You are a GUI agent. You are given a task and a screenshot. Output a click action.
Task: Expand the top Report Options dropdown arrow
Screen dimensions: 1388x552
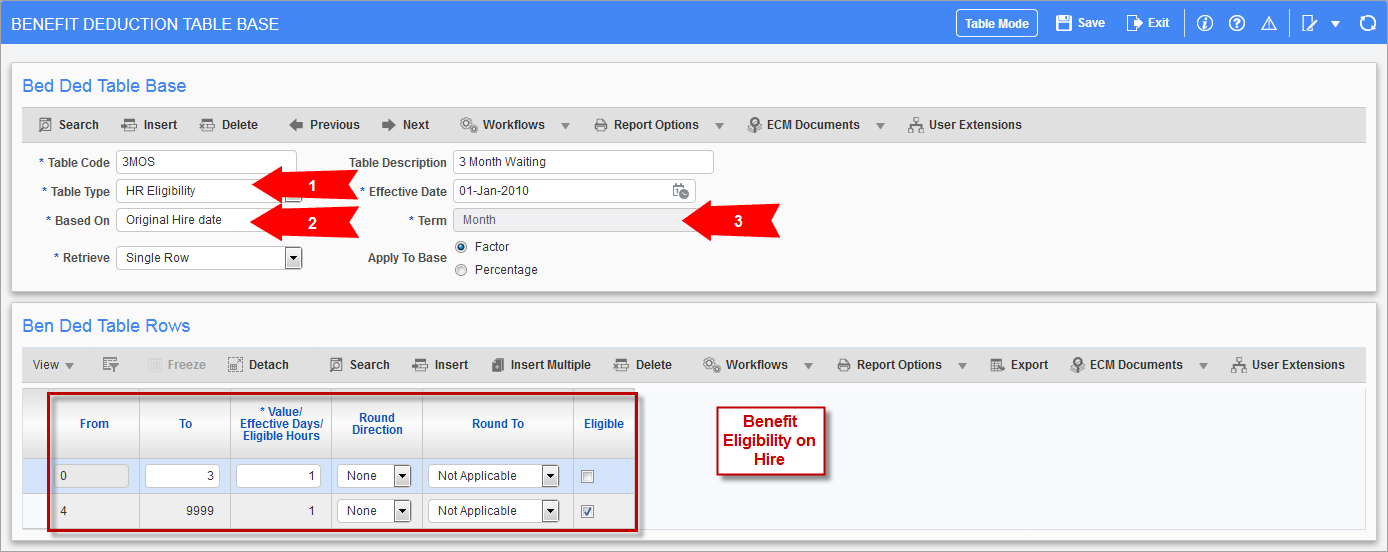pos(719,126)
